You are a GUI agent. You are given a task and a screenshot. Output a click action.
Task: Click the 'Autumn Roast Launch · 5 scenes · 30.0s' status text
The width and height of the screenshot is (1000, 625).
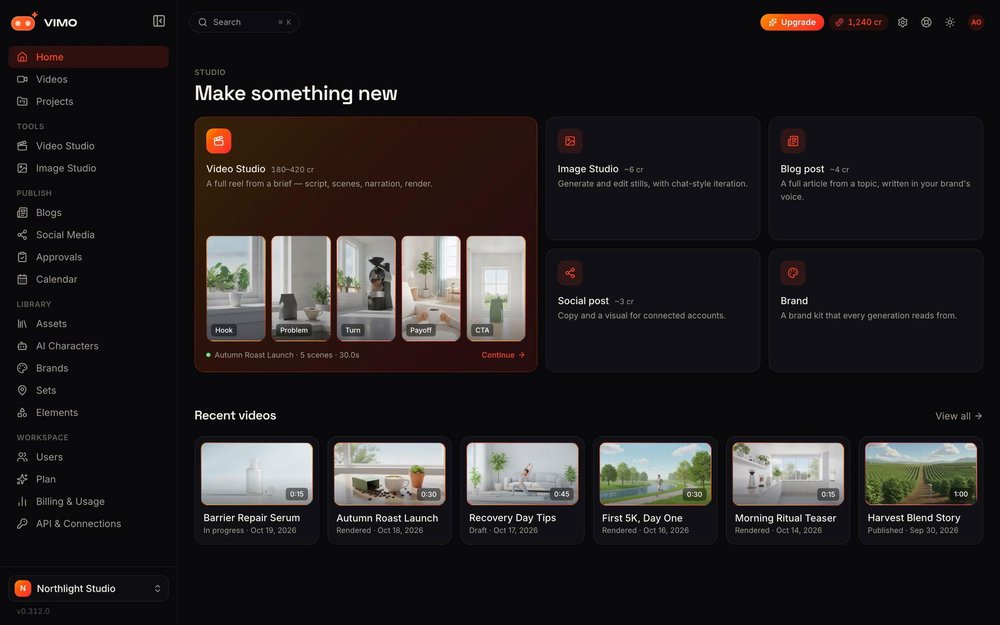pyautogui.click(x=286, y=355)
